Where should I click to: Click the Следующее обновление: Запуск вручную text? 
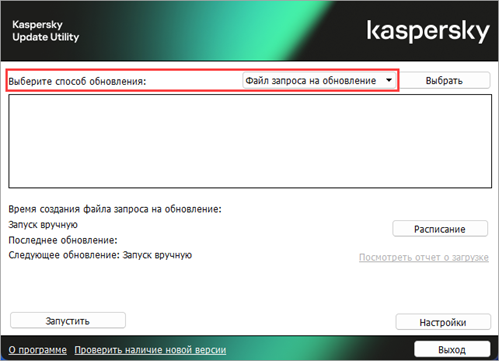pos(100,255)
